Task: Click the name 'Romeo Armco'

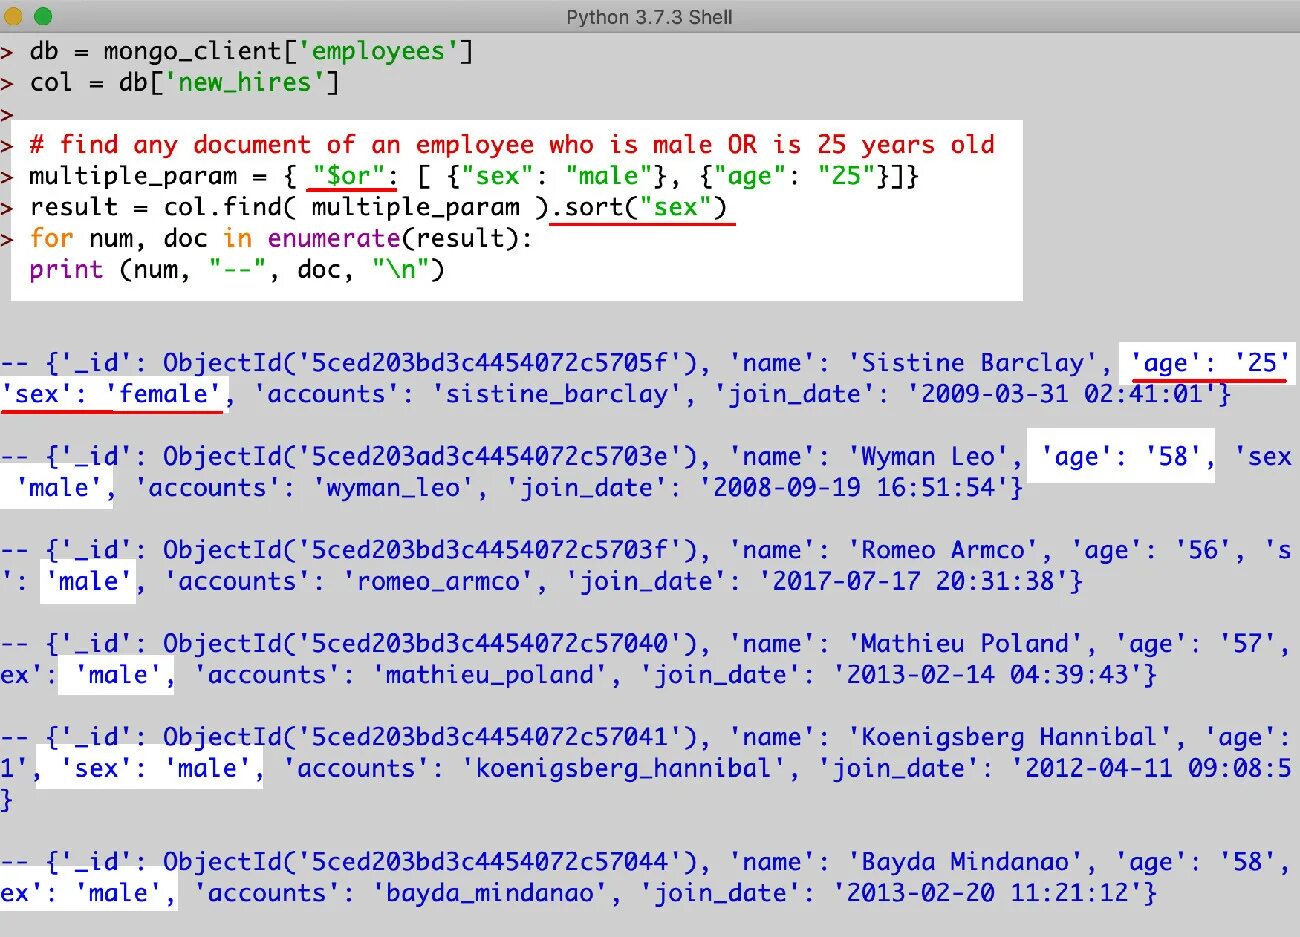Action: tap(943, 550)
